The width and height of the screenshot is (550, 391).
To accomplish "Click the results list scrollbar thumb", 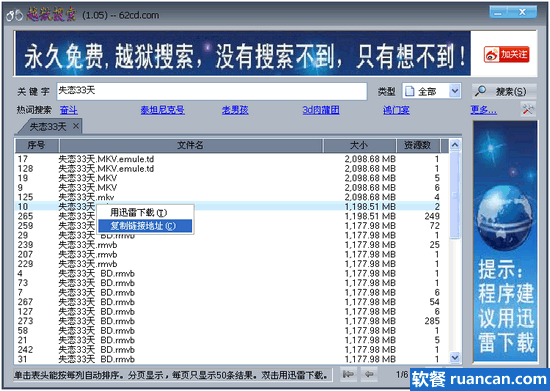I will pos(455,195).
